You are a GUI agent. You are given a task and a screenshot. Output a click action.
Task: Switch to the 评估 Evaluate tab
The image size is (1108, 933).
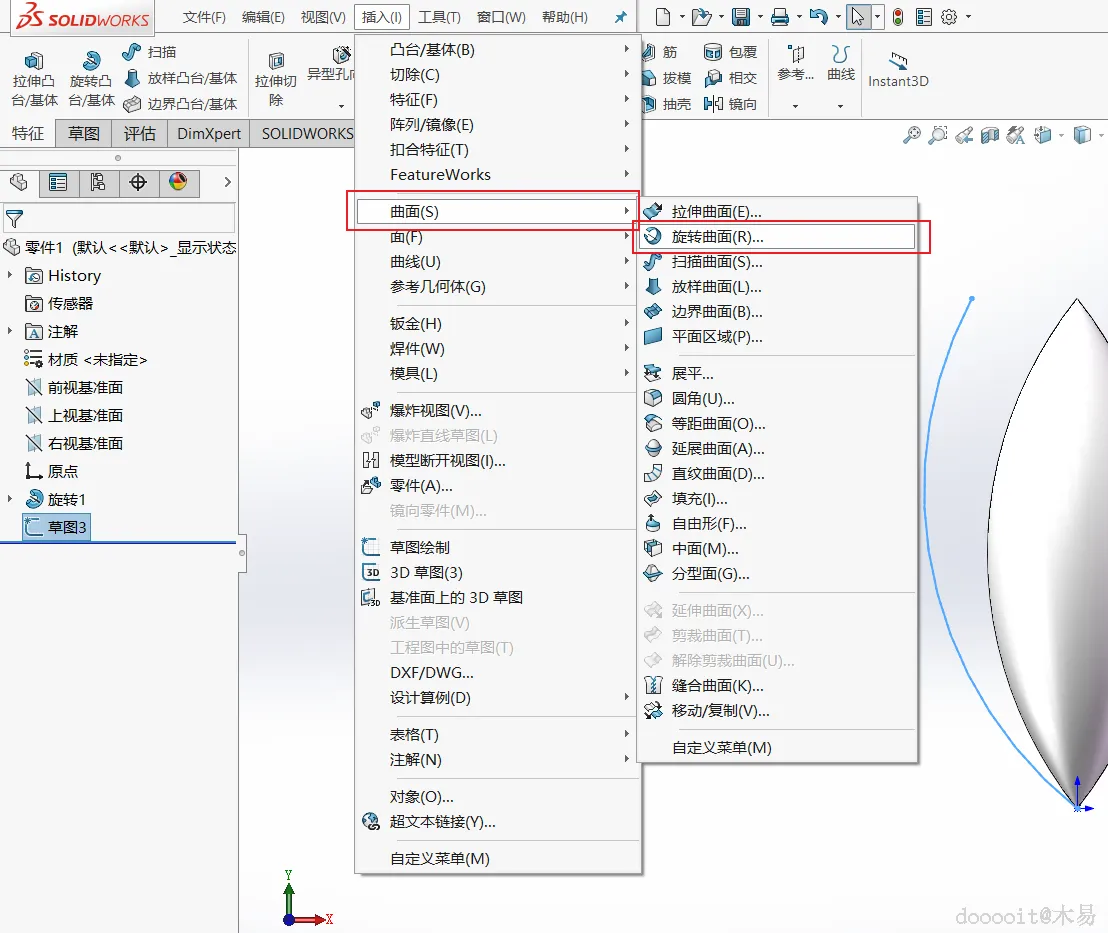(139, 134)
